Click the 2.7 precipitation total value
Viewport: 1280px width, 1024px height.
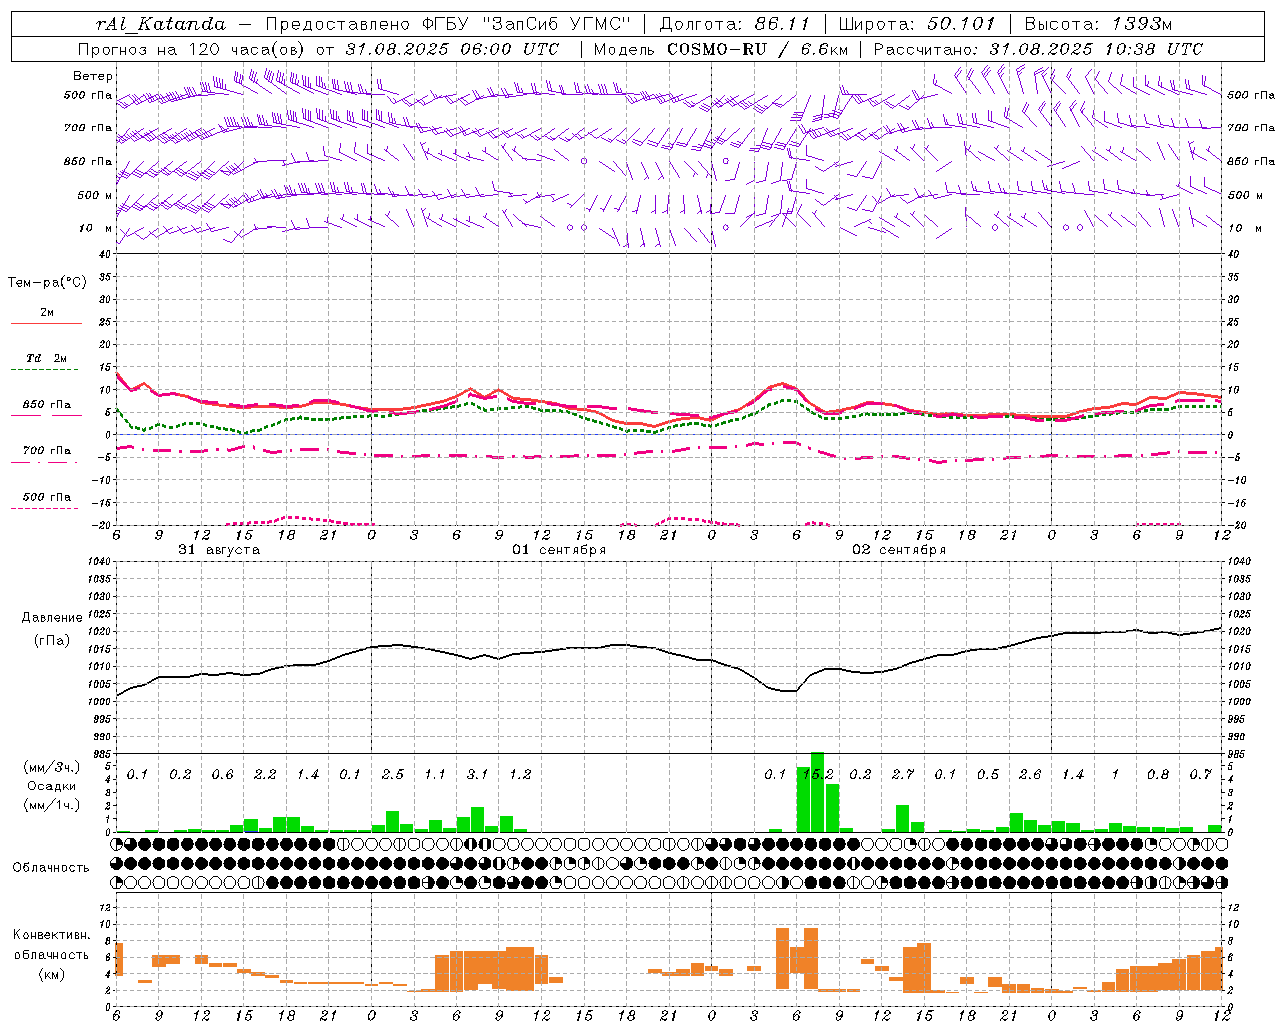(902, 775)
